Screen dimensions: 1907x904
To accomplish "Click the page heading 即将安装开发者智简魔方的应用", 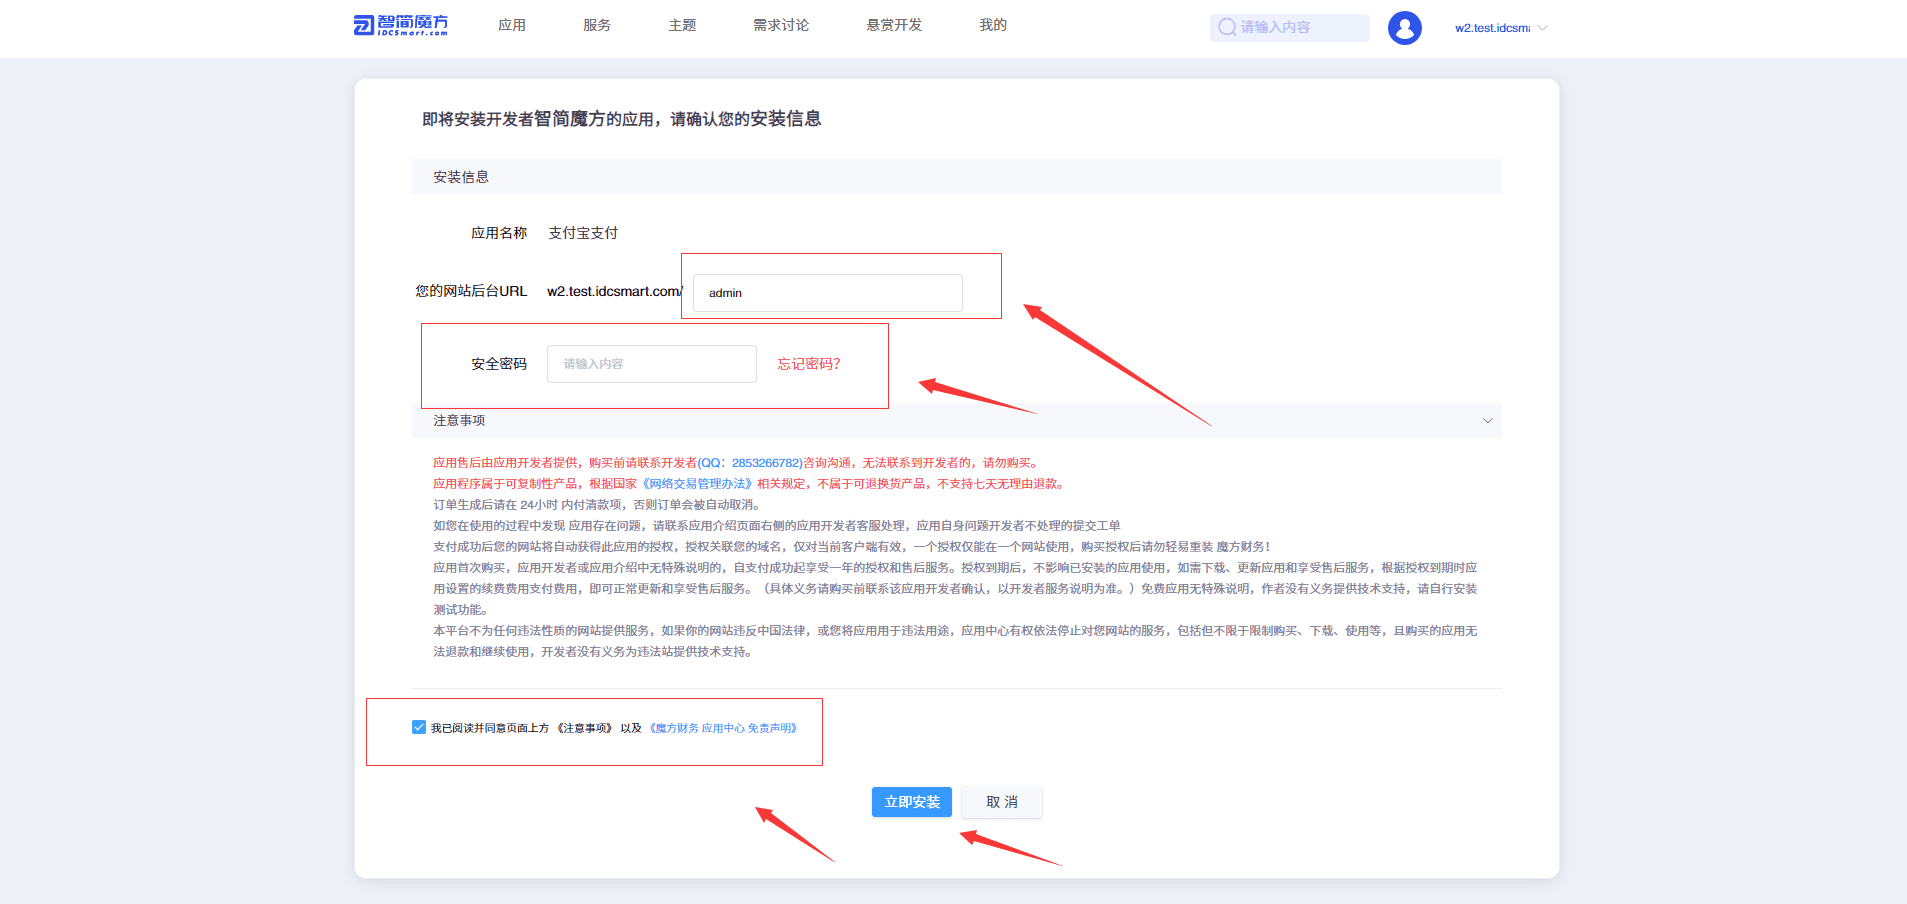I will (621, 119).
